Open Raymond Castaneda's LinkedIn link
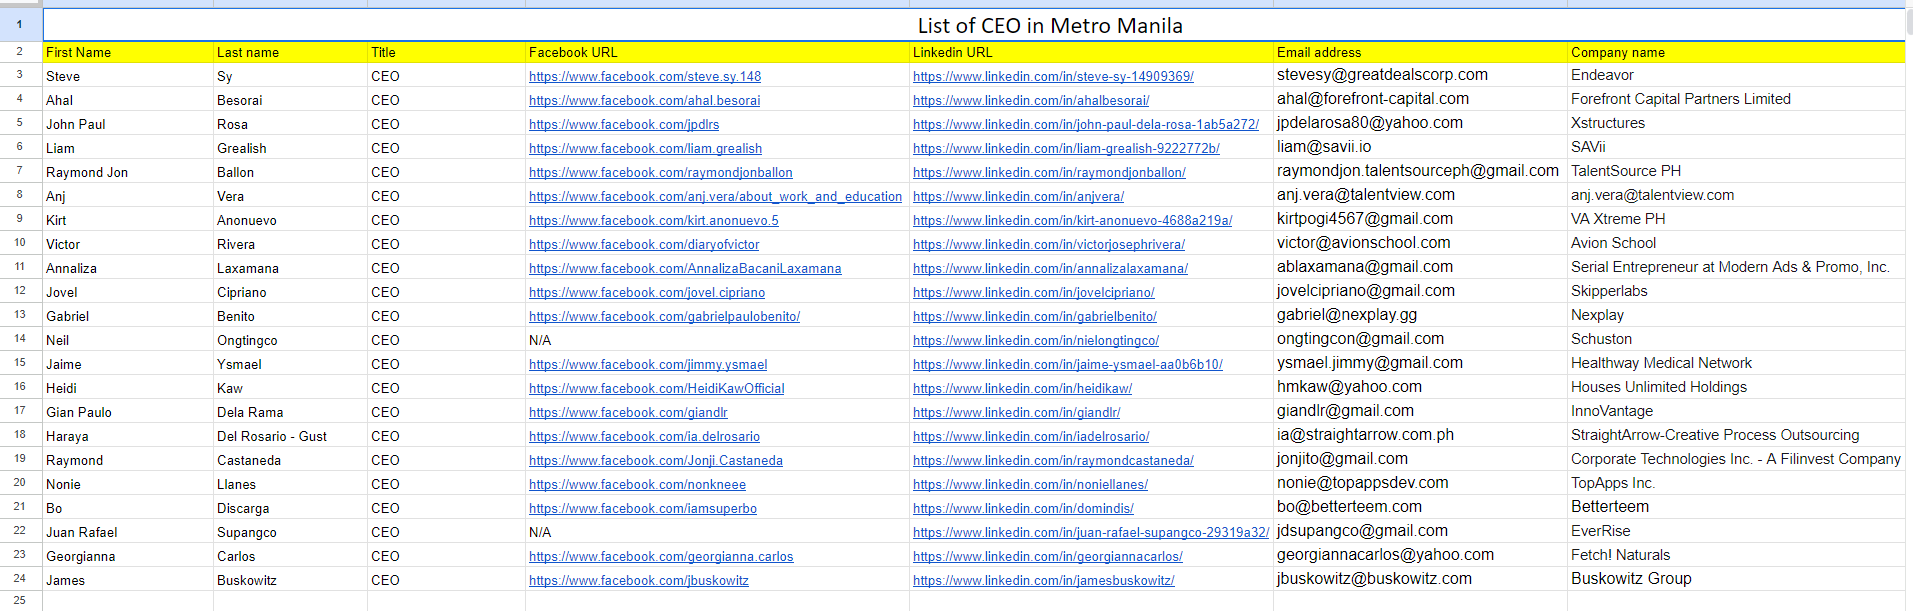Screen dimensions: 1913x611 click(1053, 460)
